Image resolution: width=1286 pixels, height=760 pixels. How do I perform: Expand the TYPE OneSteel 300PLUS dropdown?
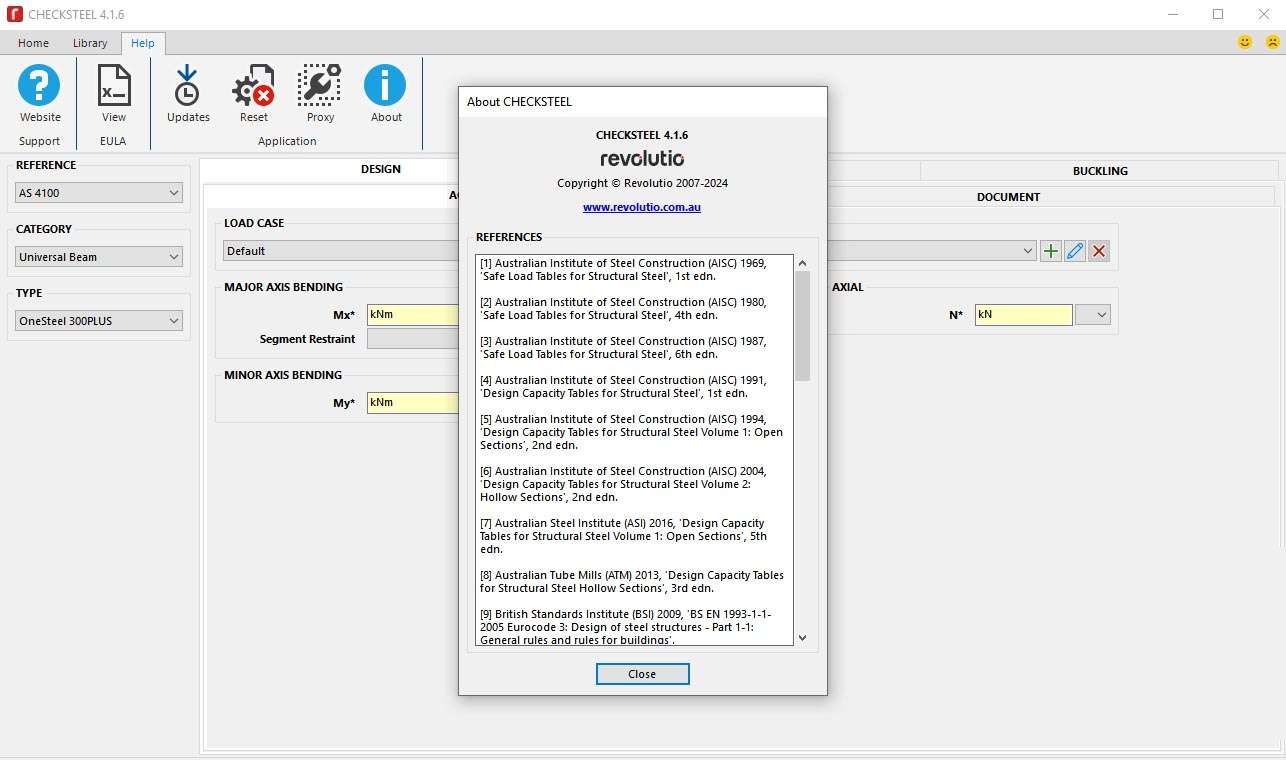click(x=98, y=321)
